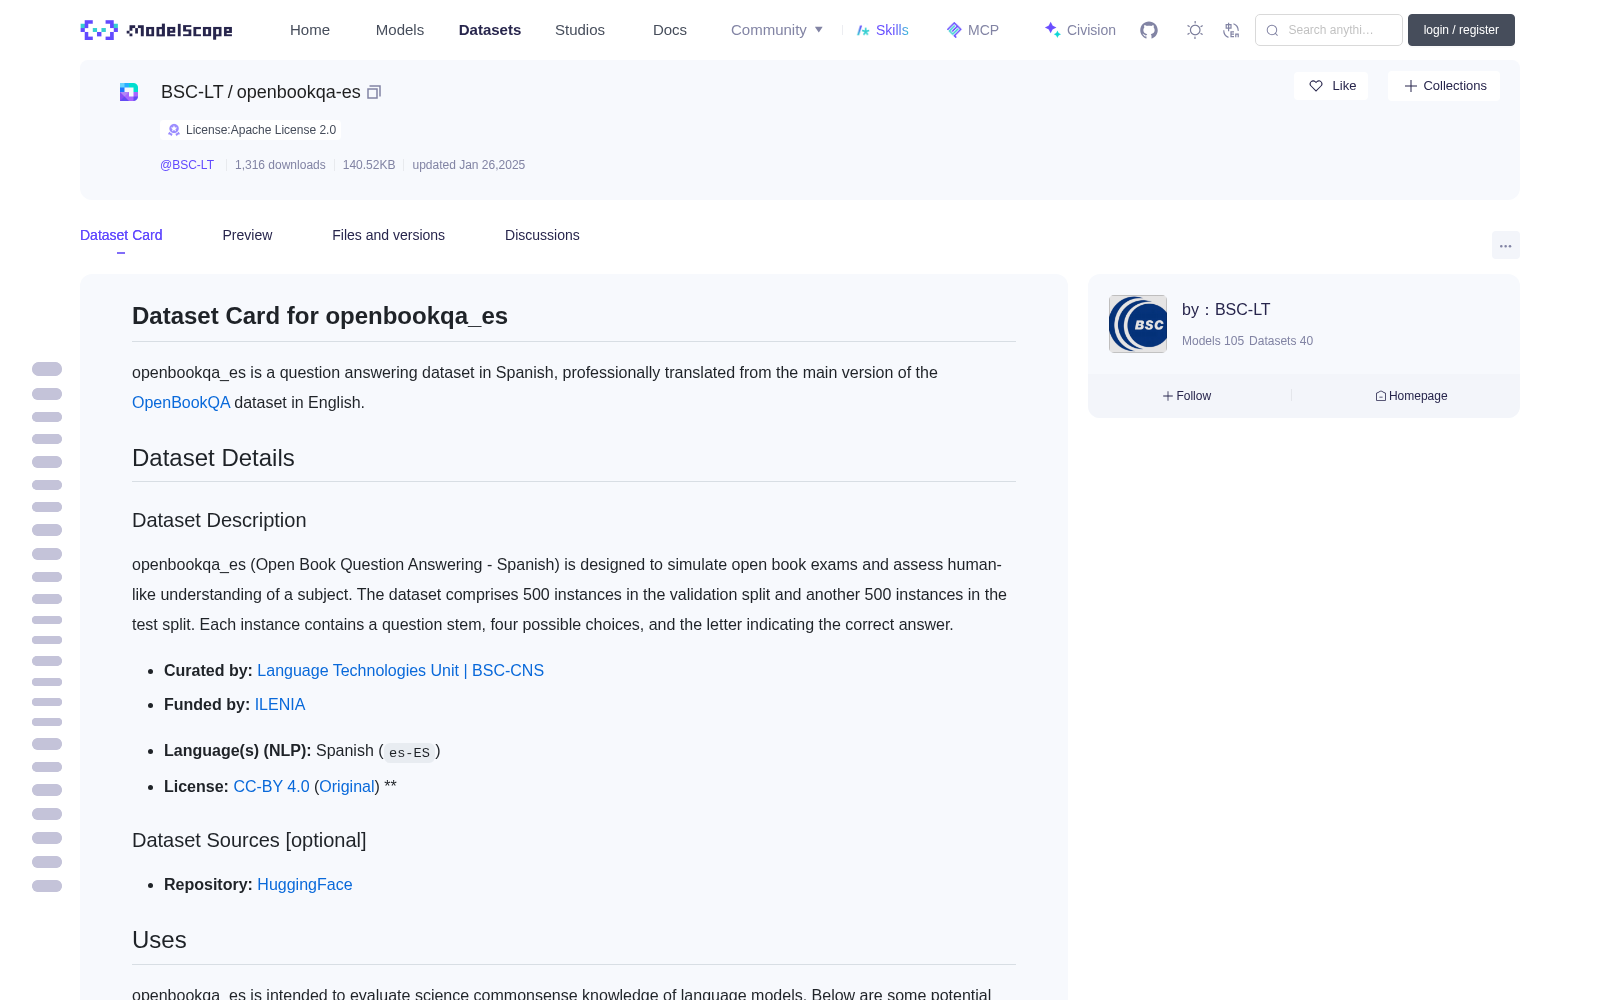Screen dimensions: 1600x1000
Task: Select the Dataset Card tab
Action: pyautogui.click(x=121, y=235)
